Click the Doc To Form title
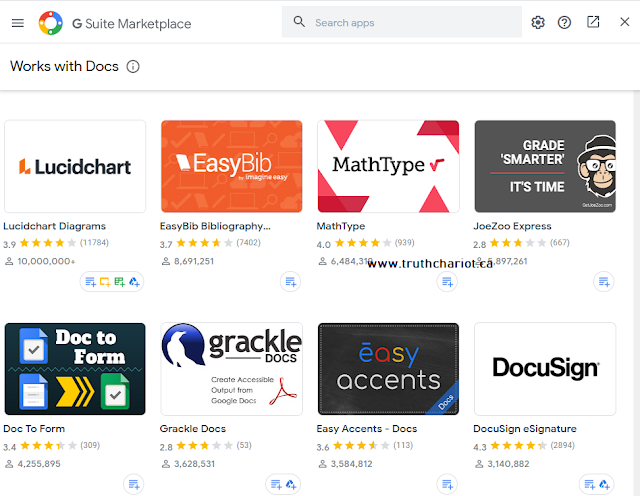Screen dimensions: 640x496 pyautogui.click(x=34, y=429)
